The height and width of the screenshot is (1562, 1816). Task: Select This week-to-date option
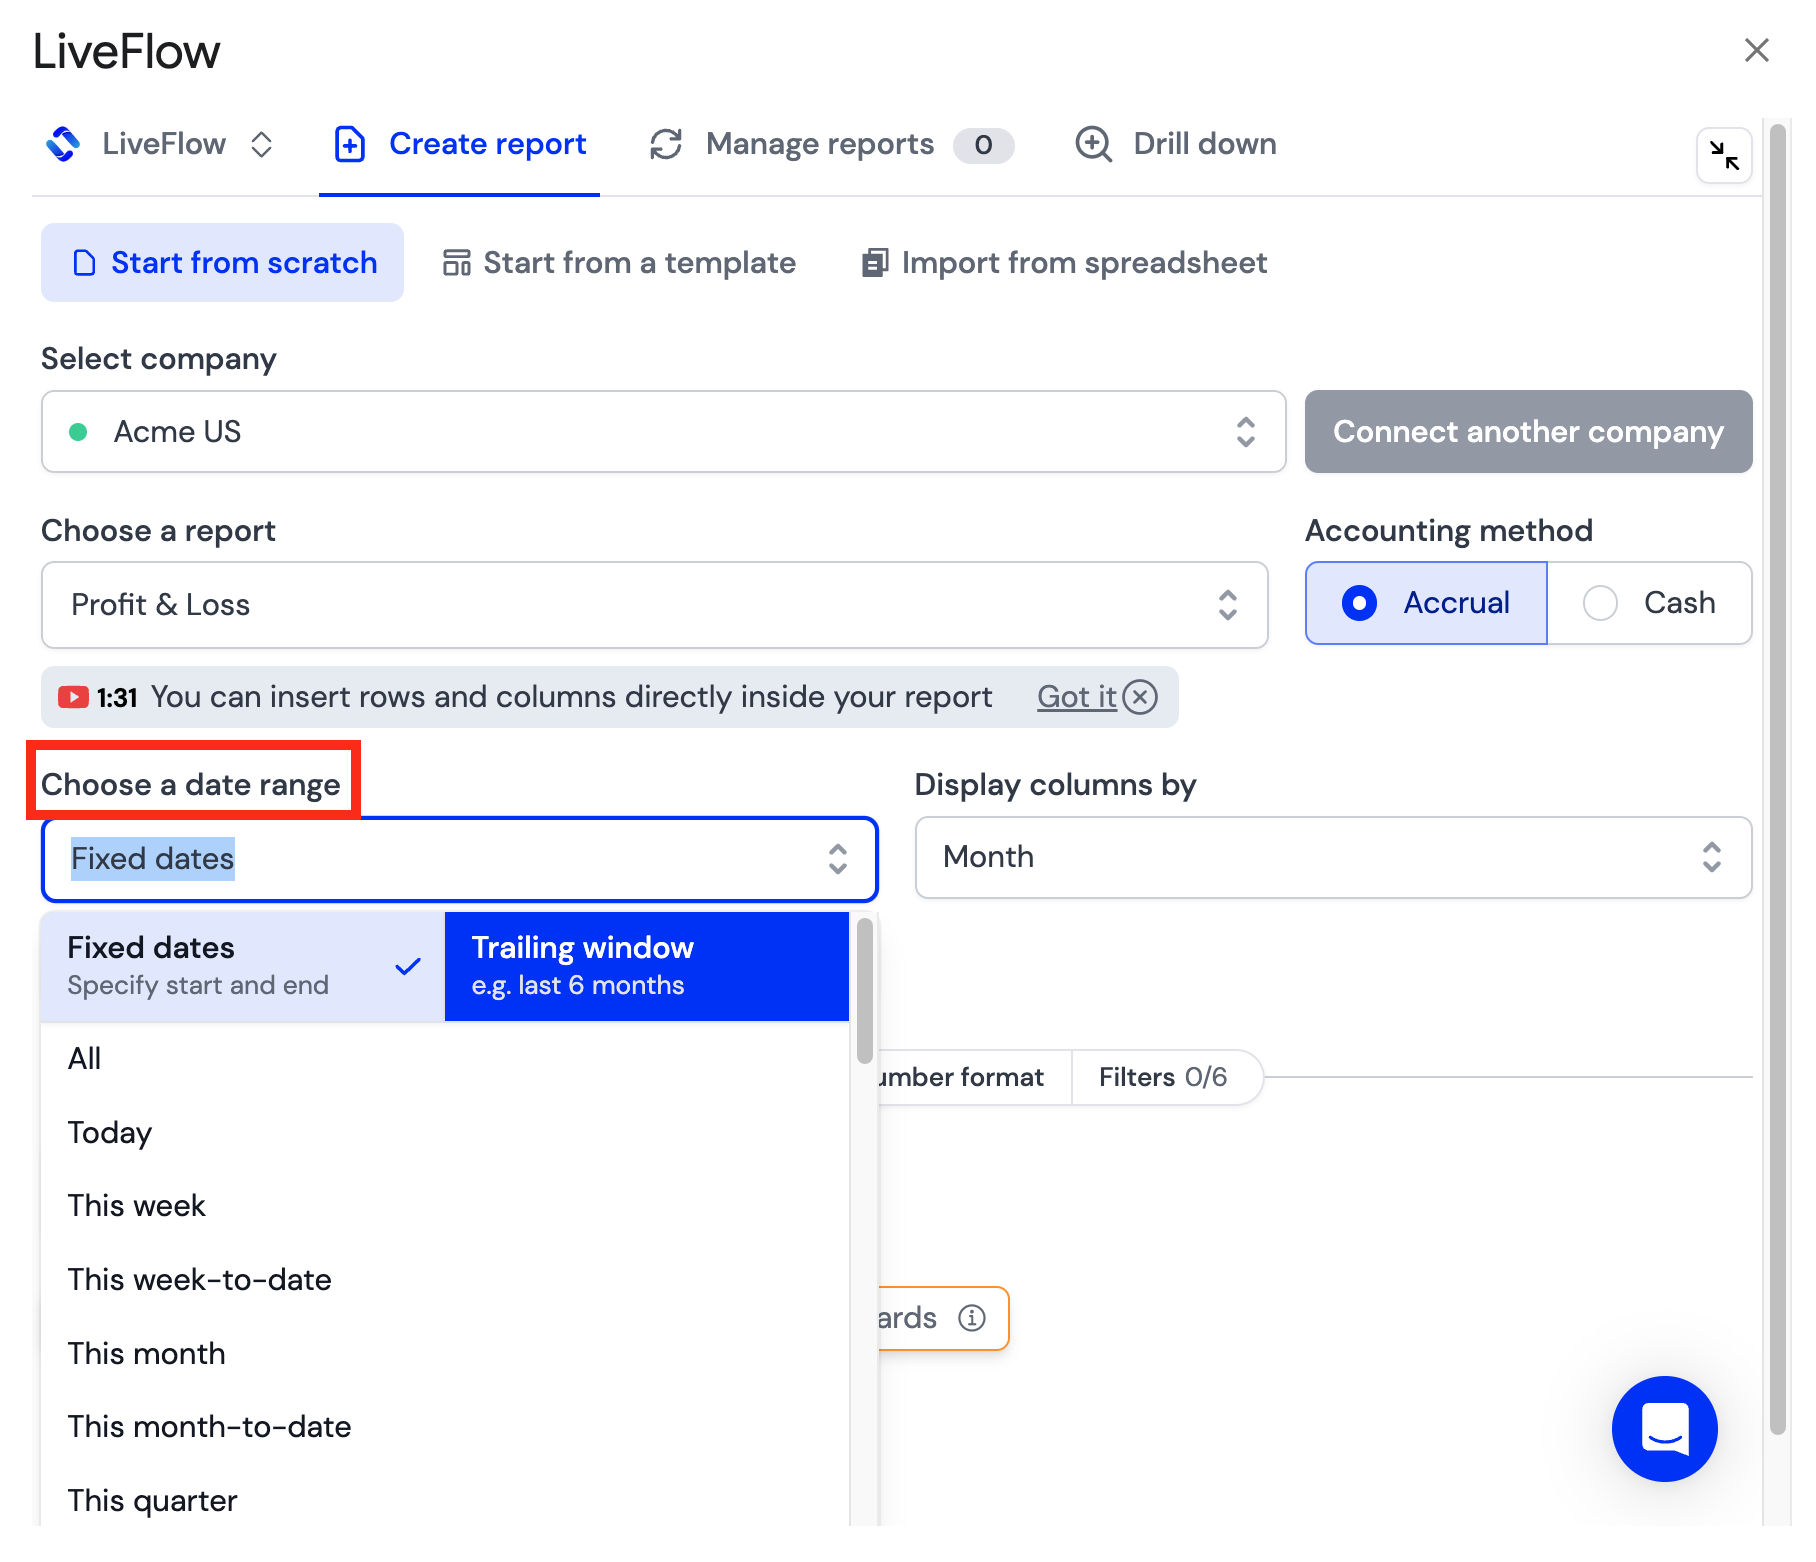445,1280
